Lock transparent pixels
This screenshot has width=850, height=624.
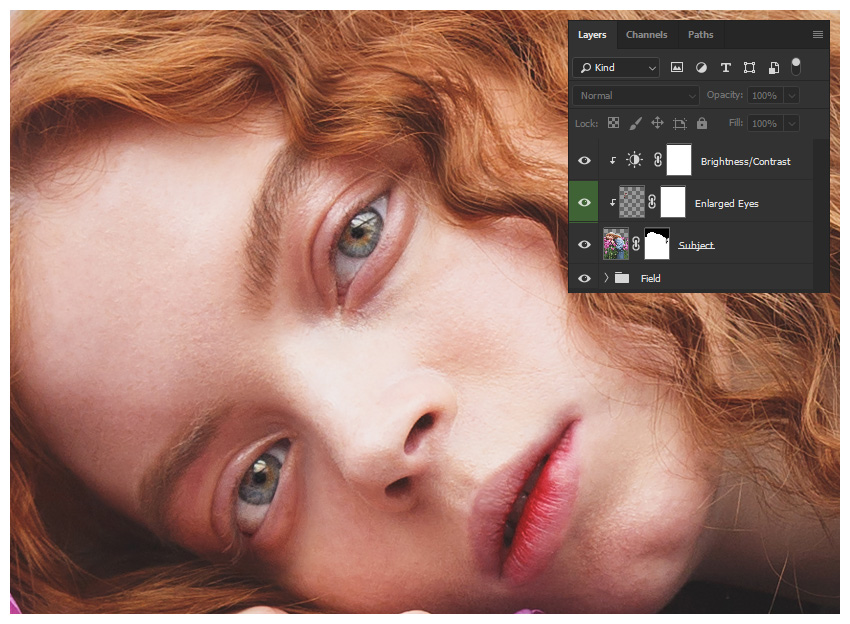pos(613,123)
